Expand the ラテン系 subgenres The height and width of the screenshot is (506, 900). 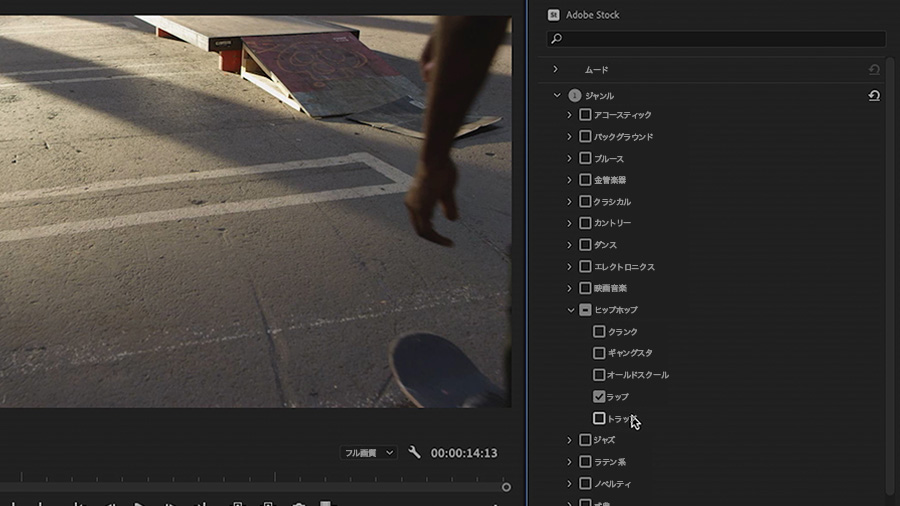[x=569, y=462]
